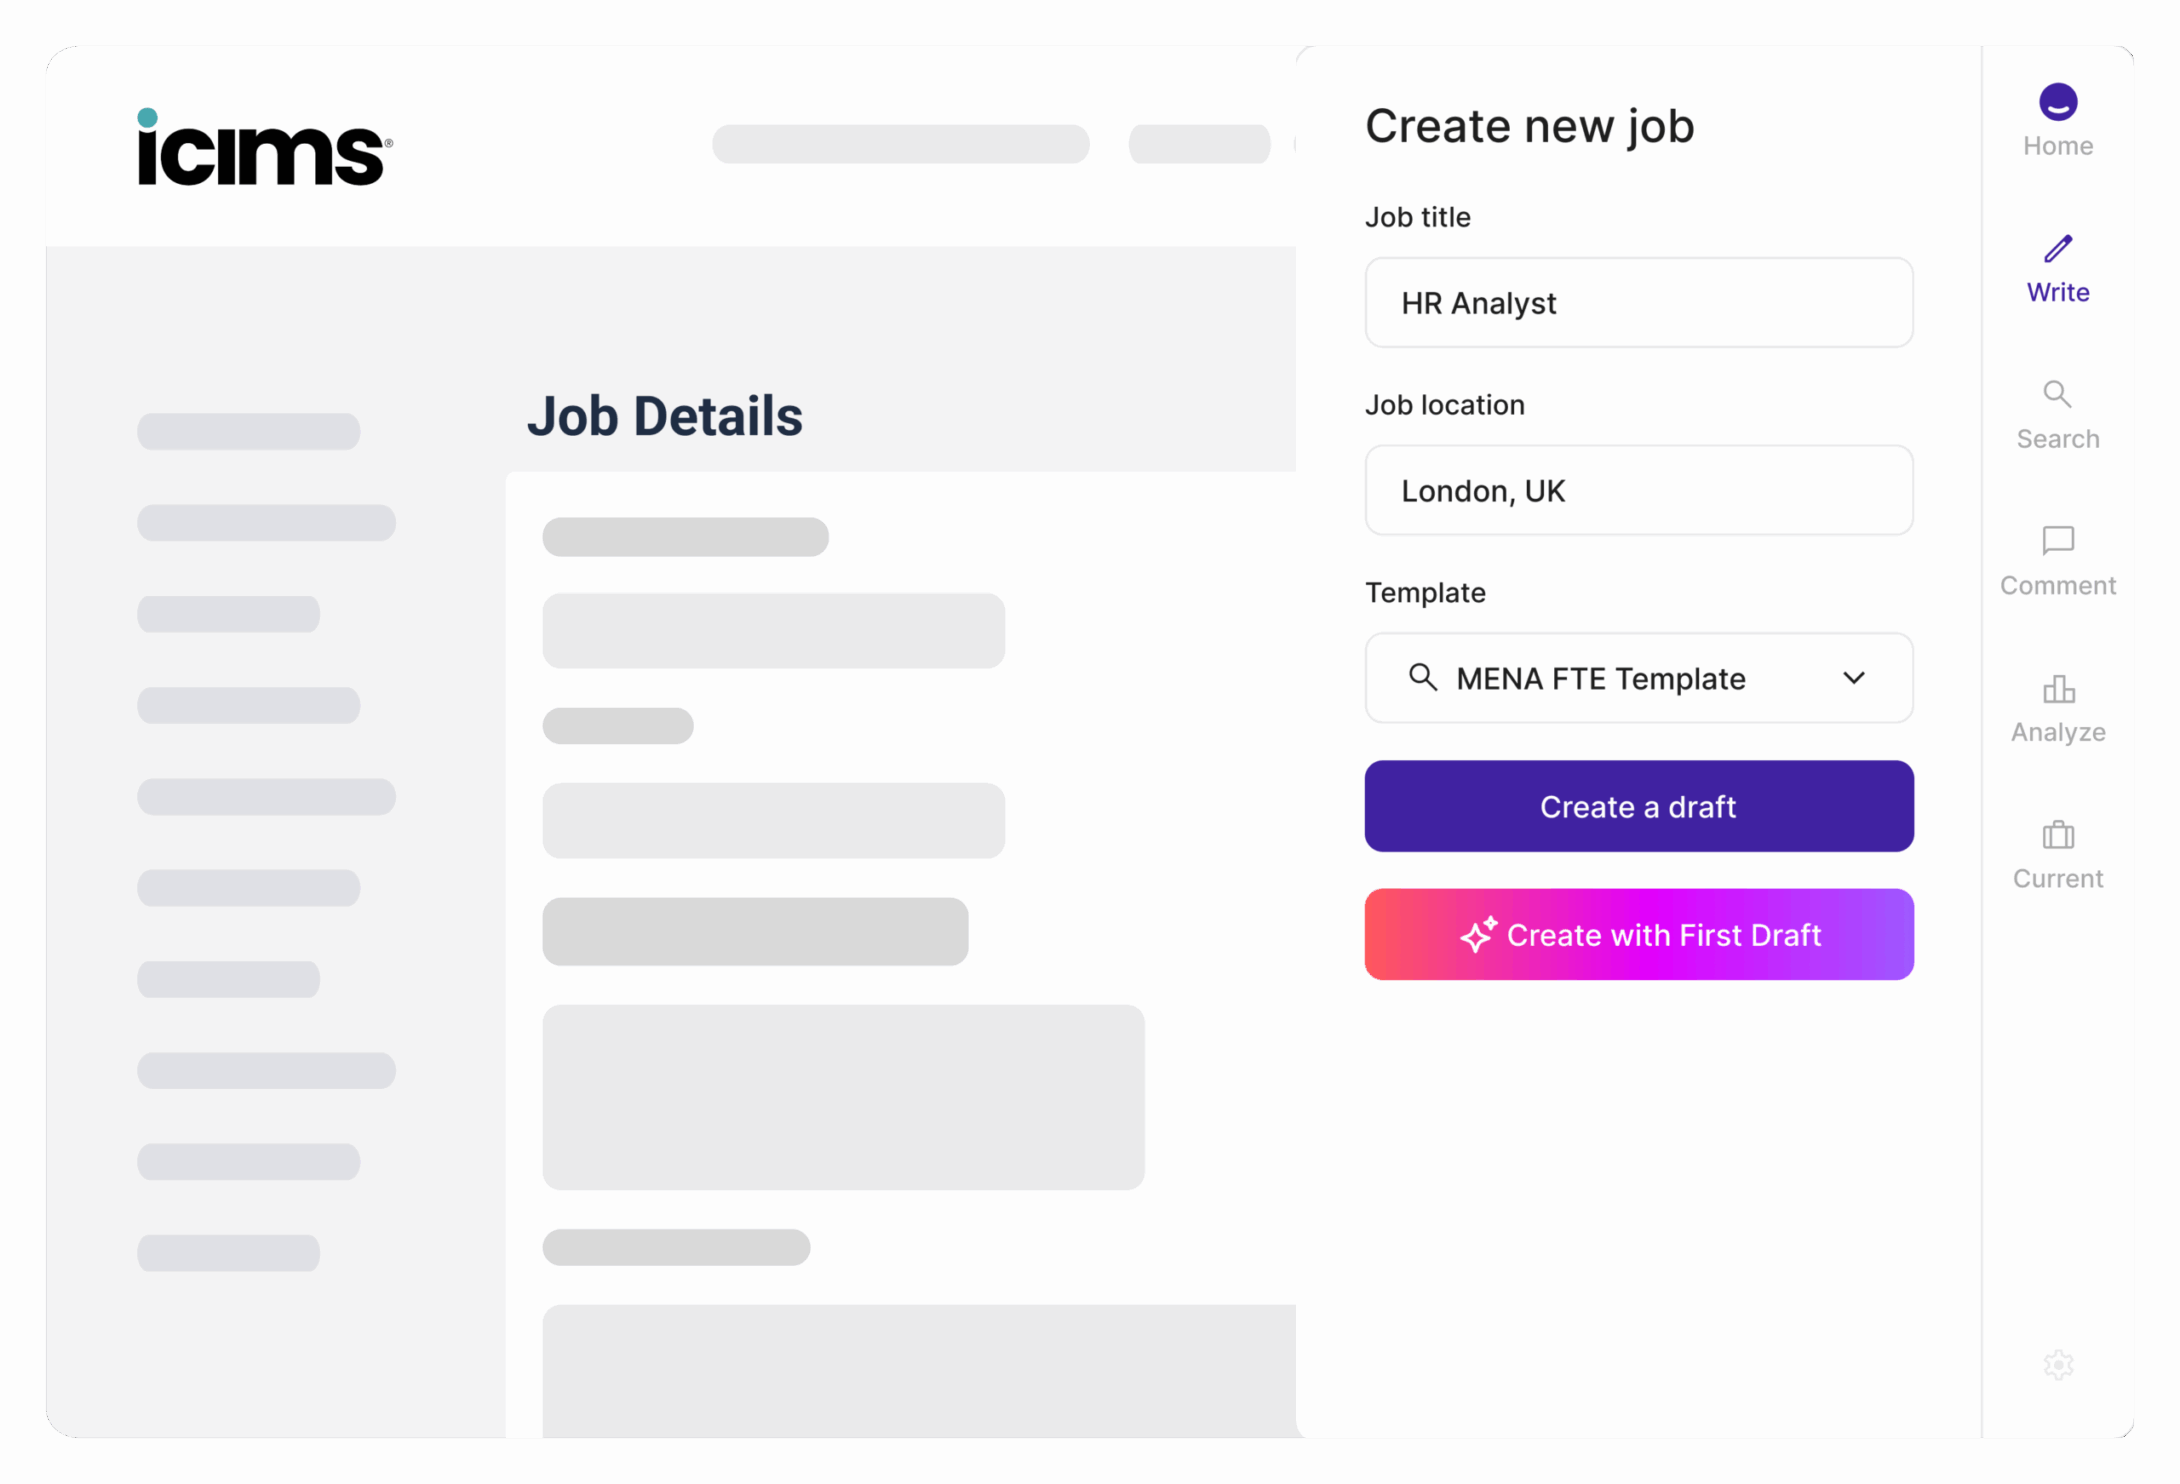
Task: Click the Analyze bar chart icon
Action: [x=2057, y=689]
